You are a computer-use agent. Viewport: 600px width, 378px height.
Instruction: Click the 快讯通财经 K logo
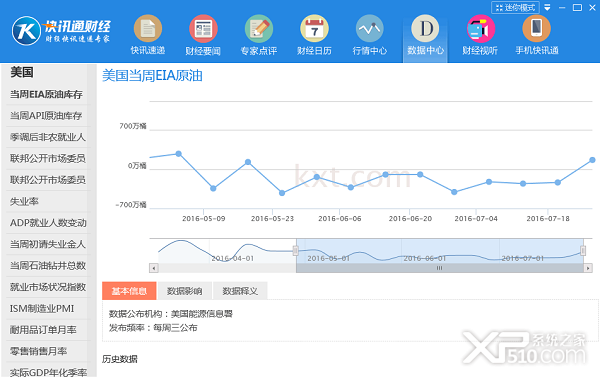[x=26, y=31]
